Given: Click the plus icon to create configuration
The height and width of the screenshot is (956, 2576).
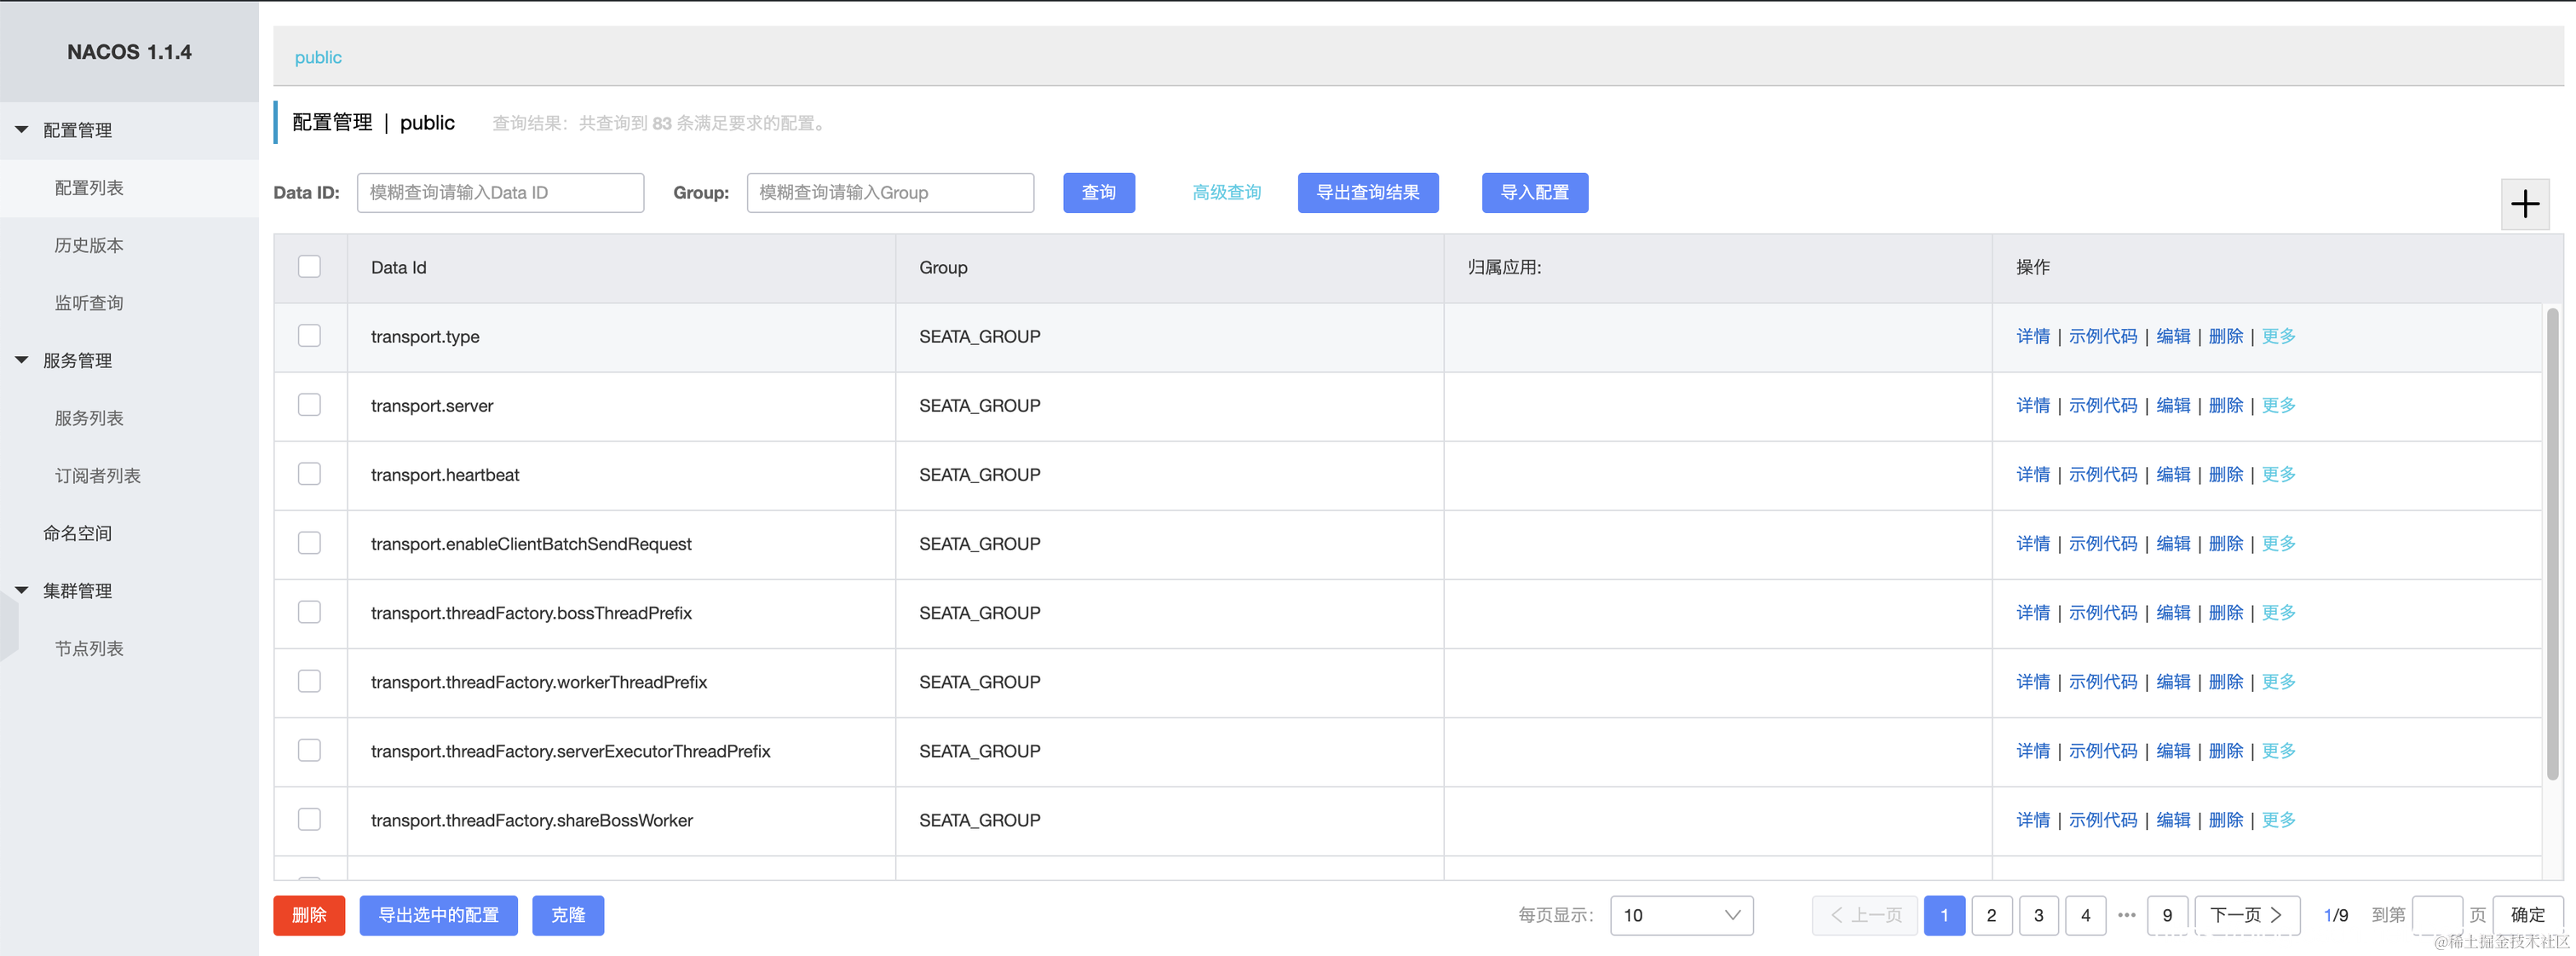Looking at the screenshot, I should point(2524,204).
